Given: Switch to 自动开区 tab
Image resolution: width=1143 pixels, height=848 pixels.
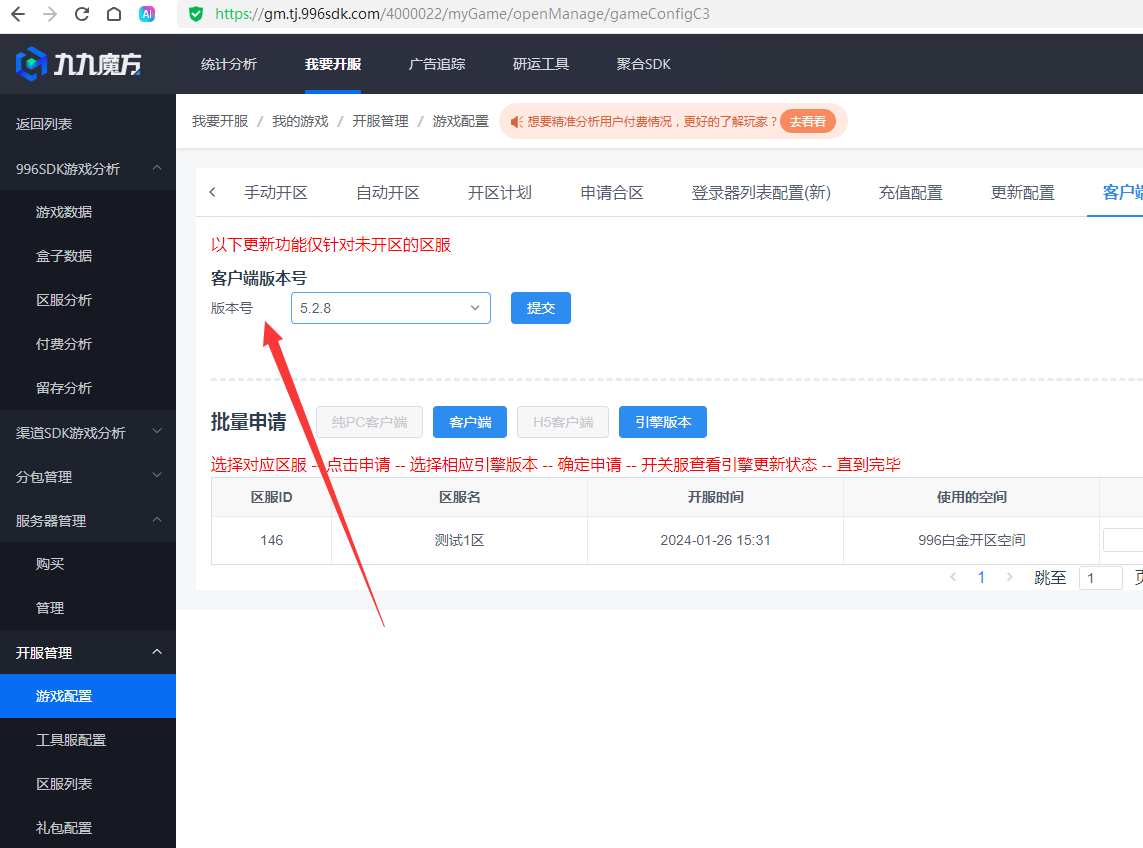Looking at the screenshot, I should coord(388,192).
